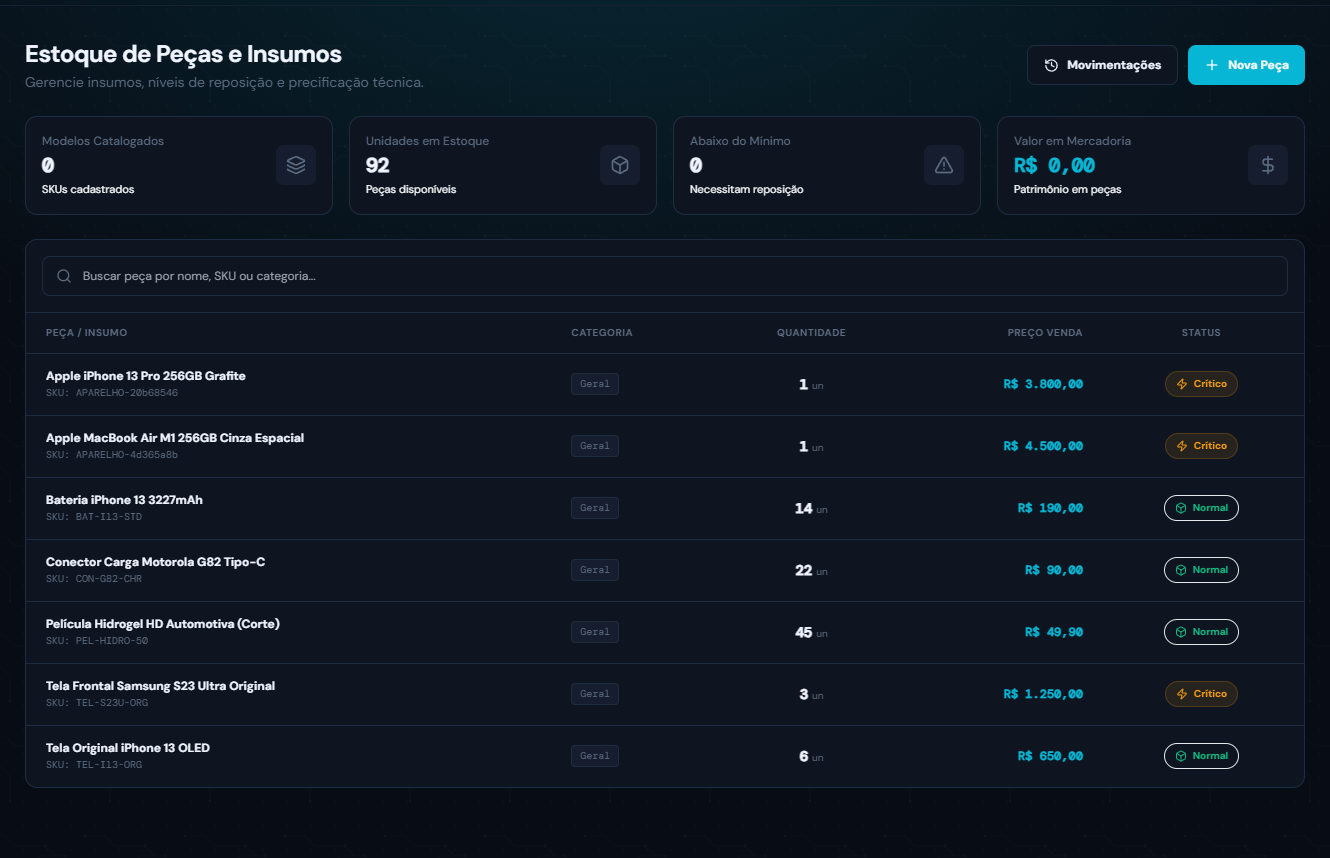Click SKU APARELHO-20b68546
Screen dimensions: 1330x858
[112, 393]
